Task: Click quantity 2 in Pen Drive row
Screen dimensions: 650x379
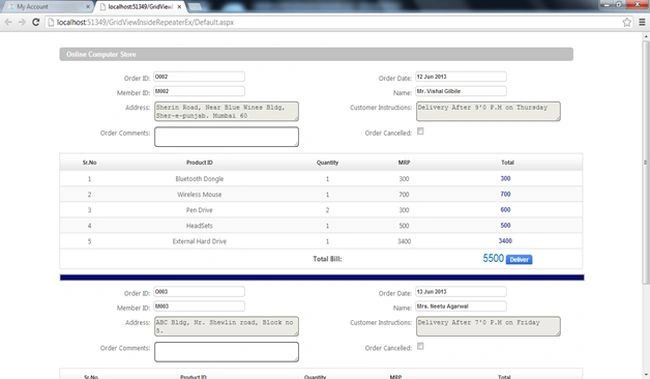Action: [x=327, y=210]
